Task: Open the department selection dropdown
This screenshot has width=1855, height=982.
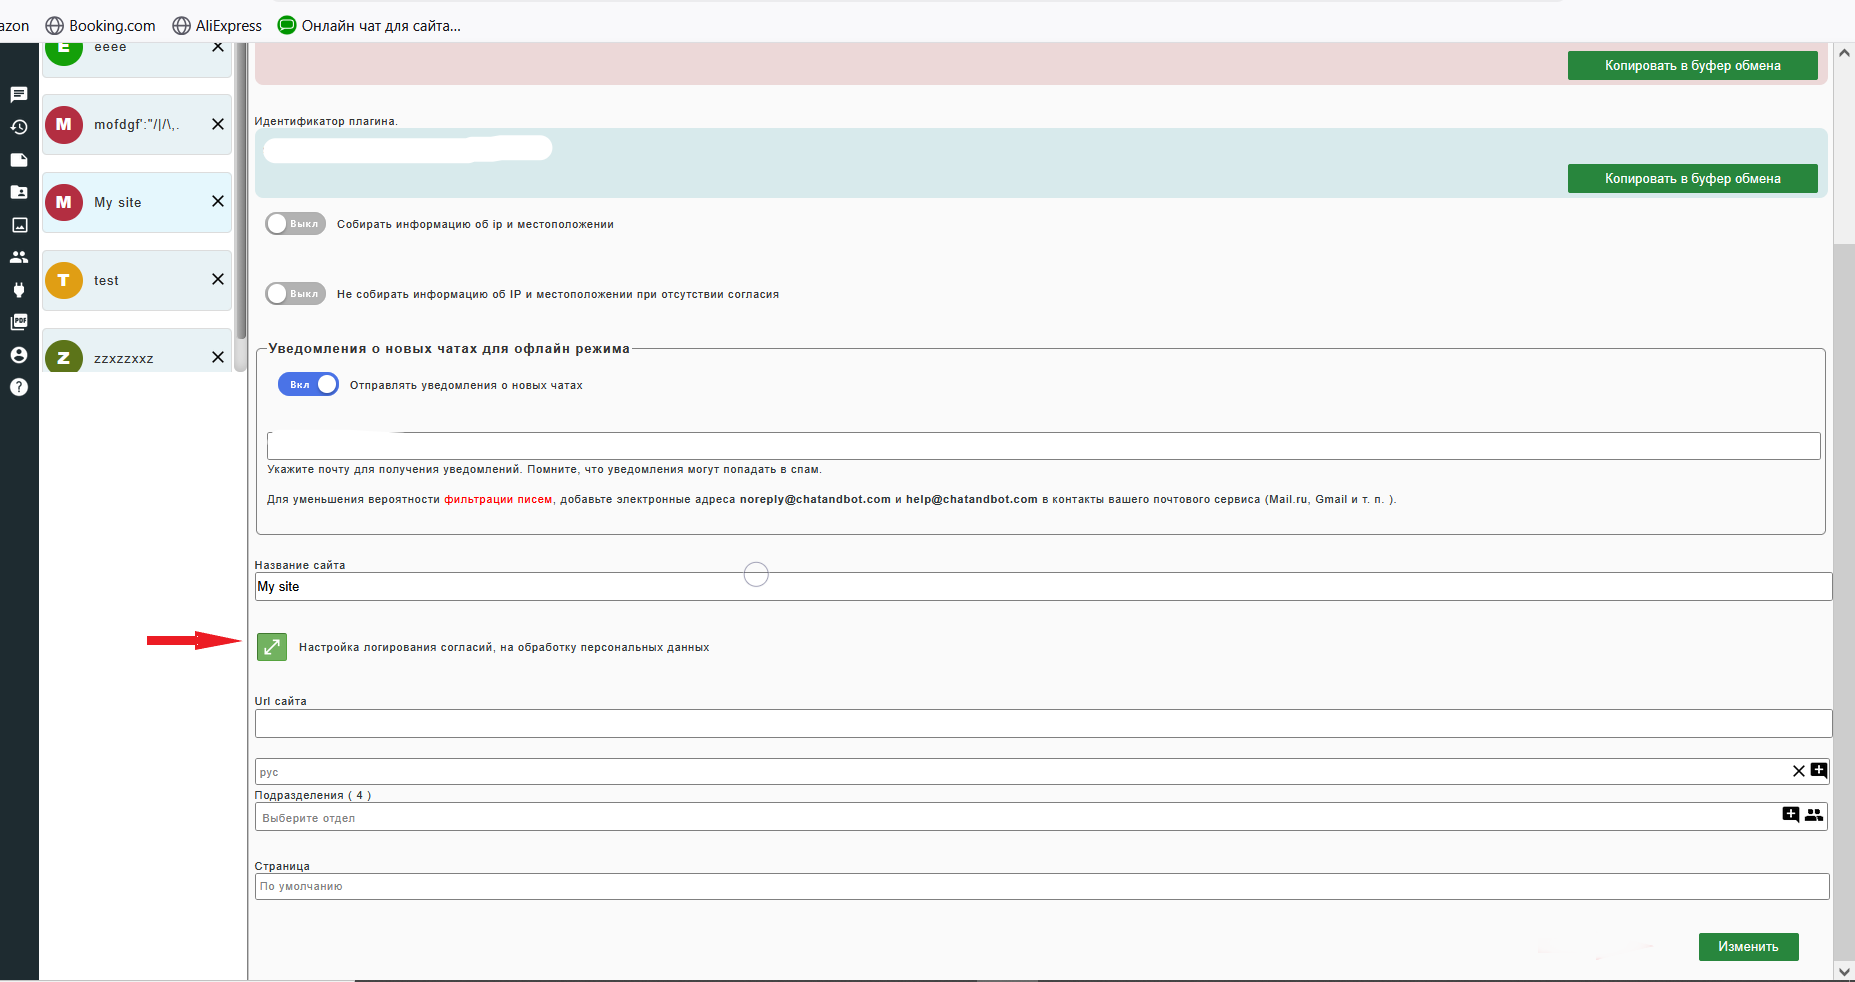Action: pos(1010,818)
